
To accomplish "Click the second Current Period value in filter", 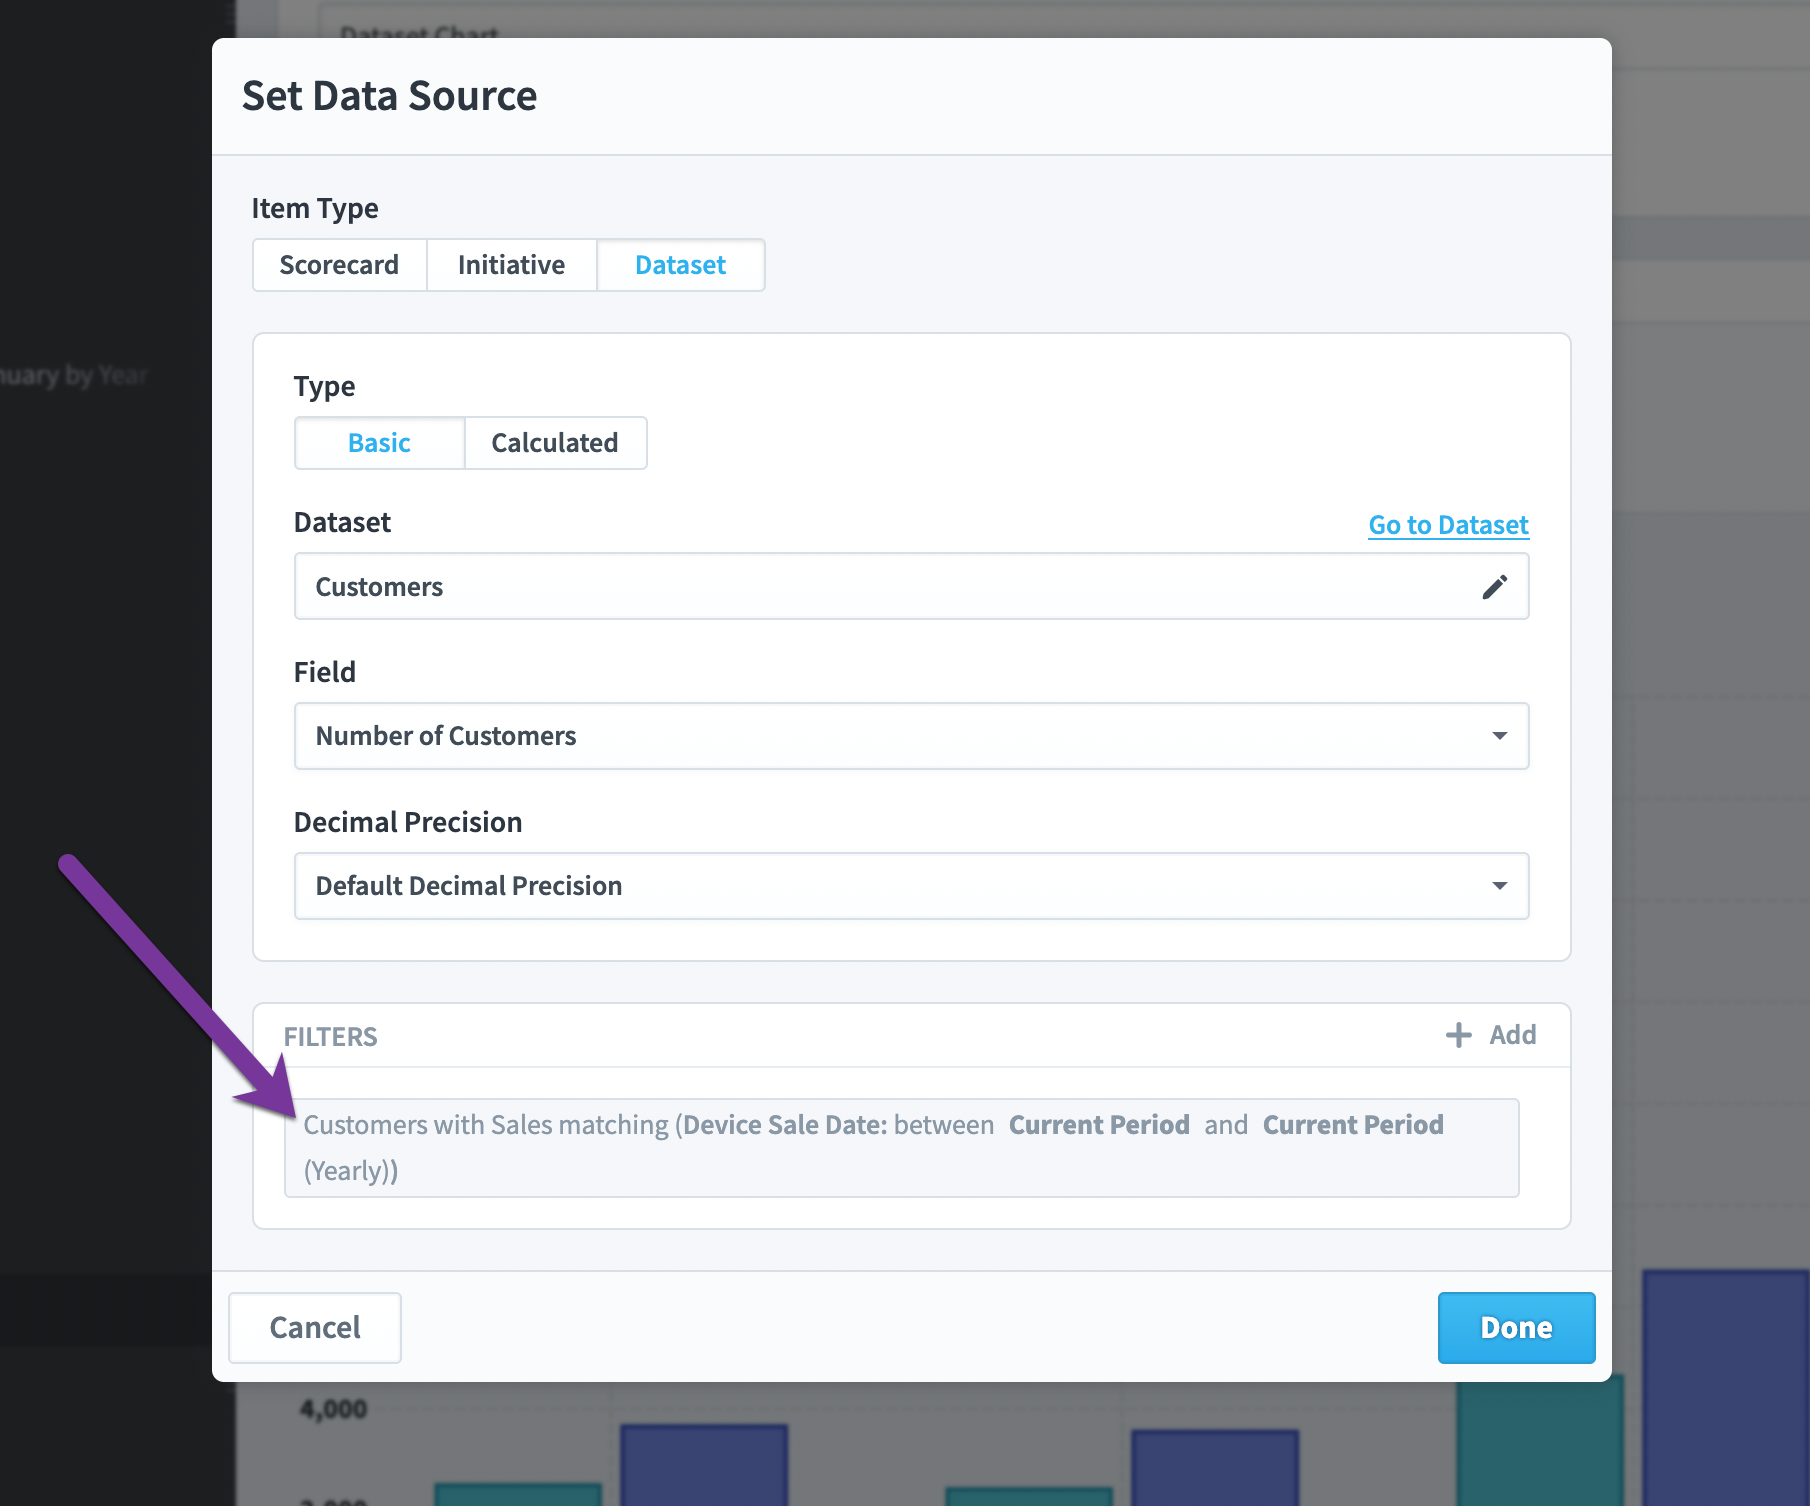I will point(1353,1125).
